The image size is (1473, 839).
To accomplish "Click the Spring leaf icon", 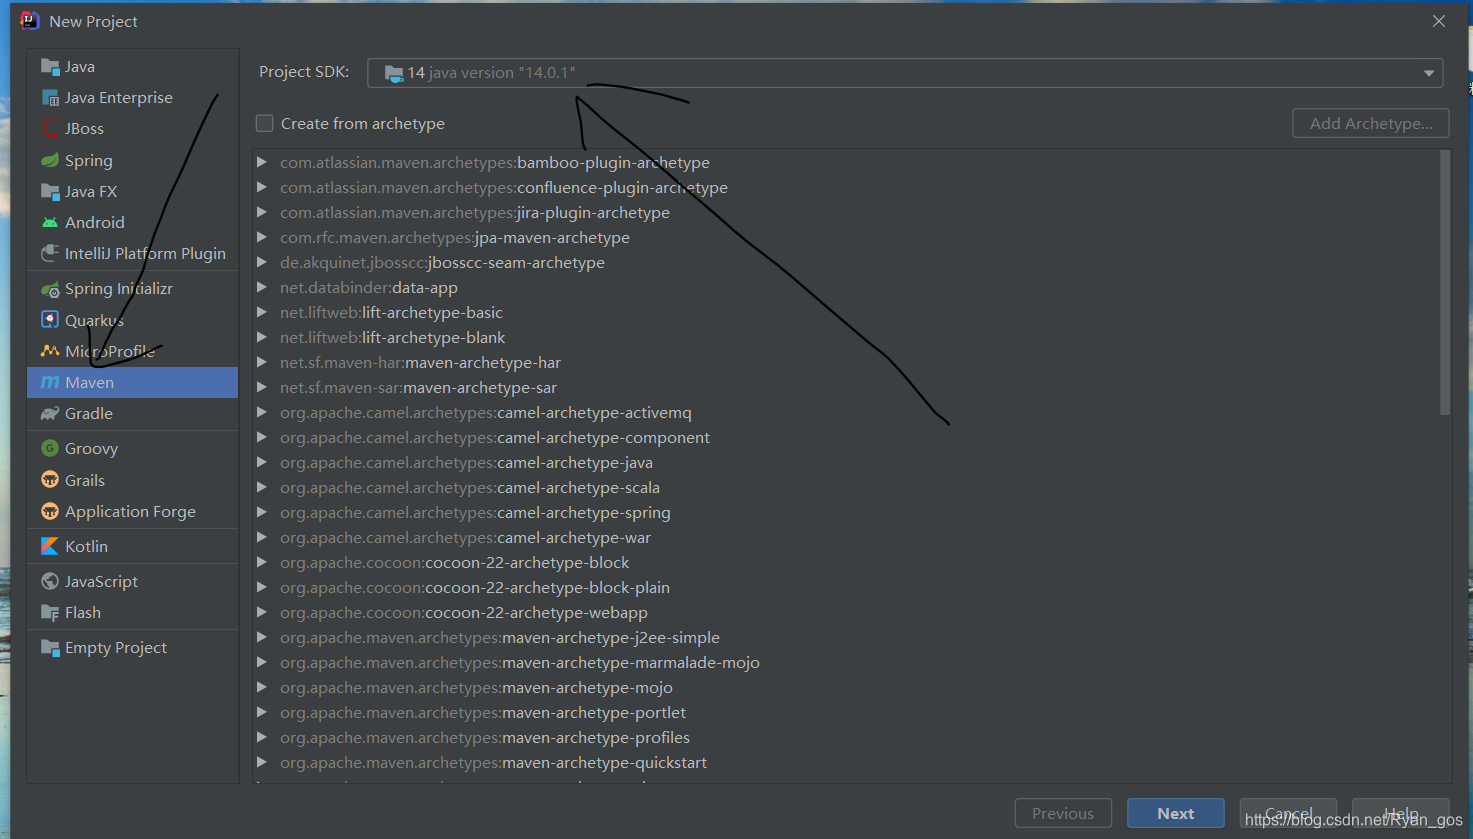I will (50, 160).
